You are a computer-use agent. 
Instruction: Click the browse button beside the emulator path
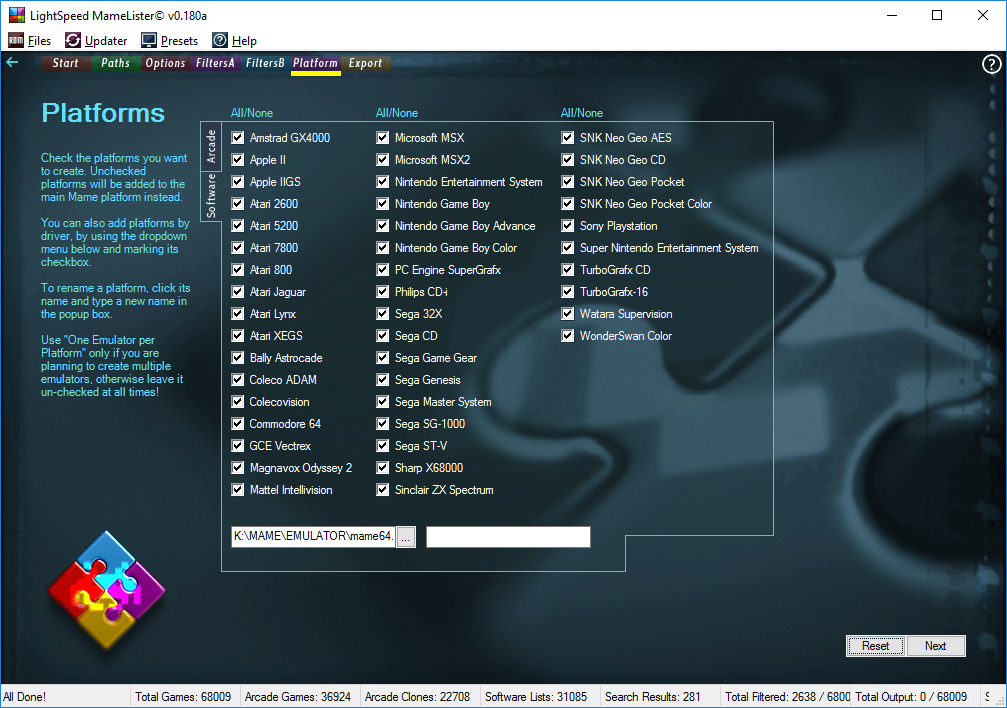[406, 537]
